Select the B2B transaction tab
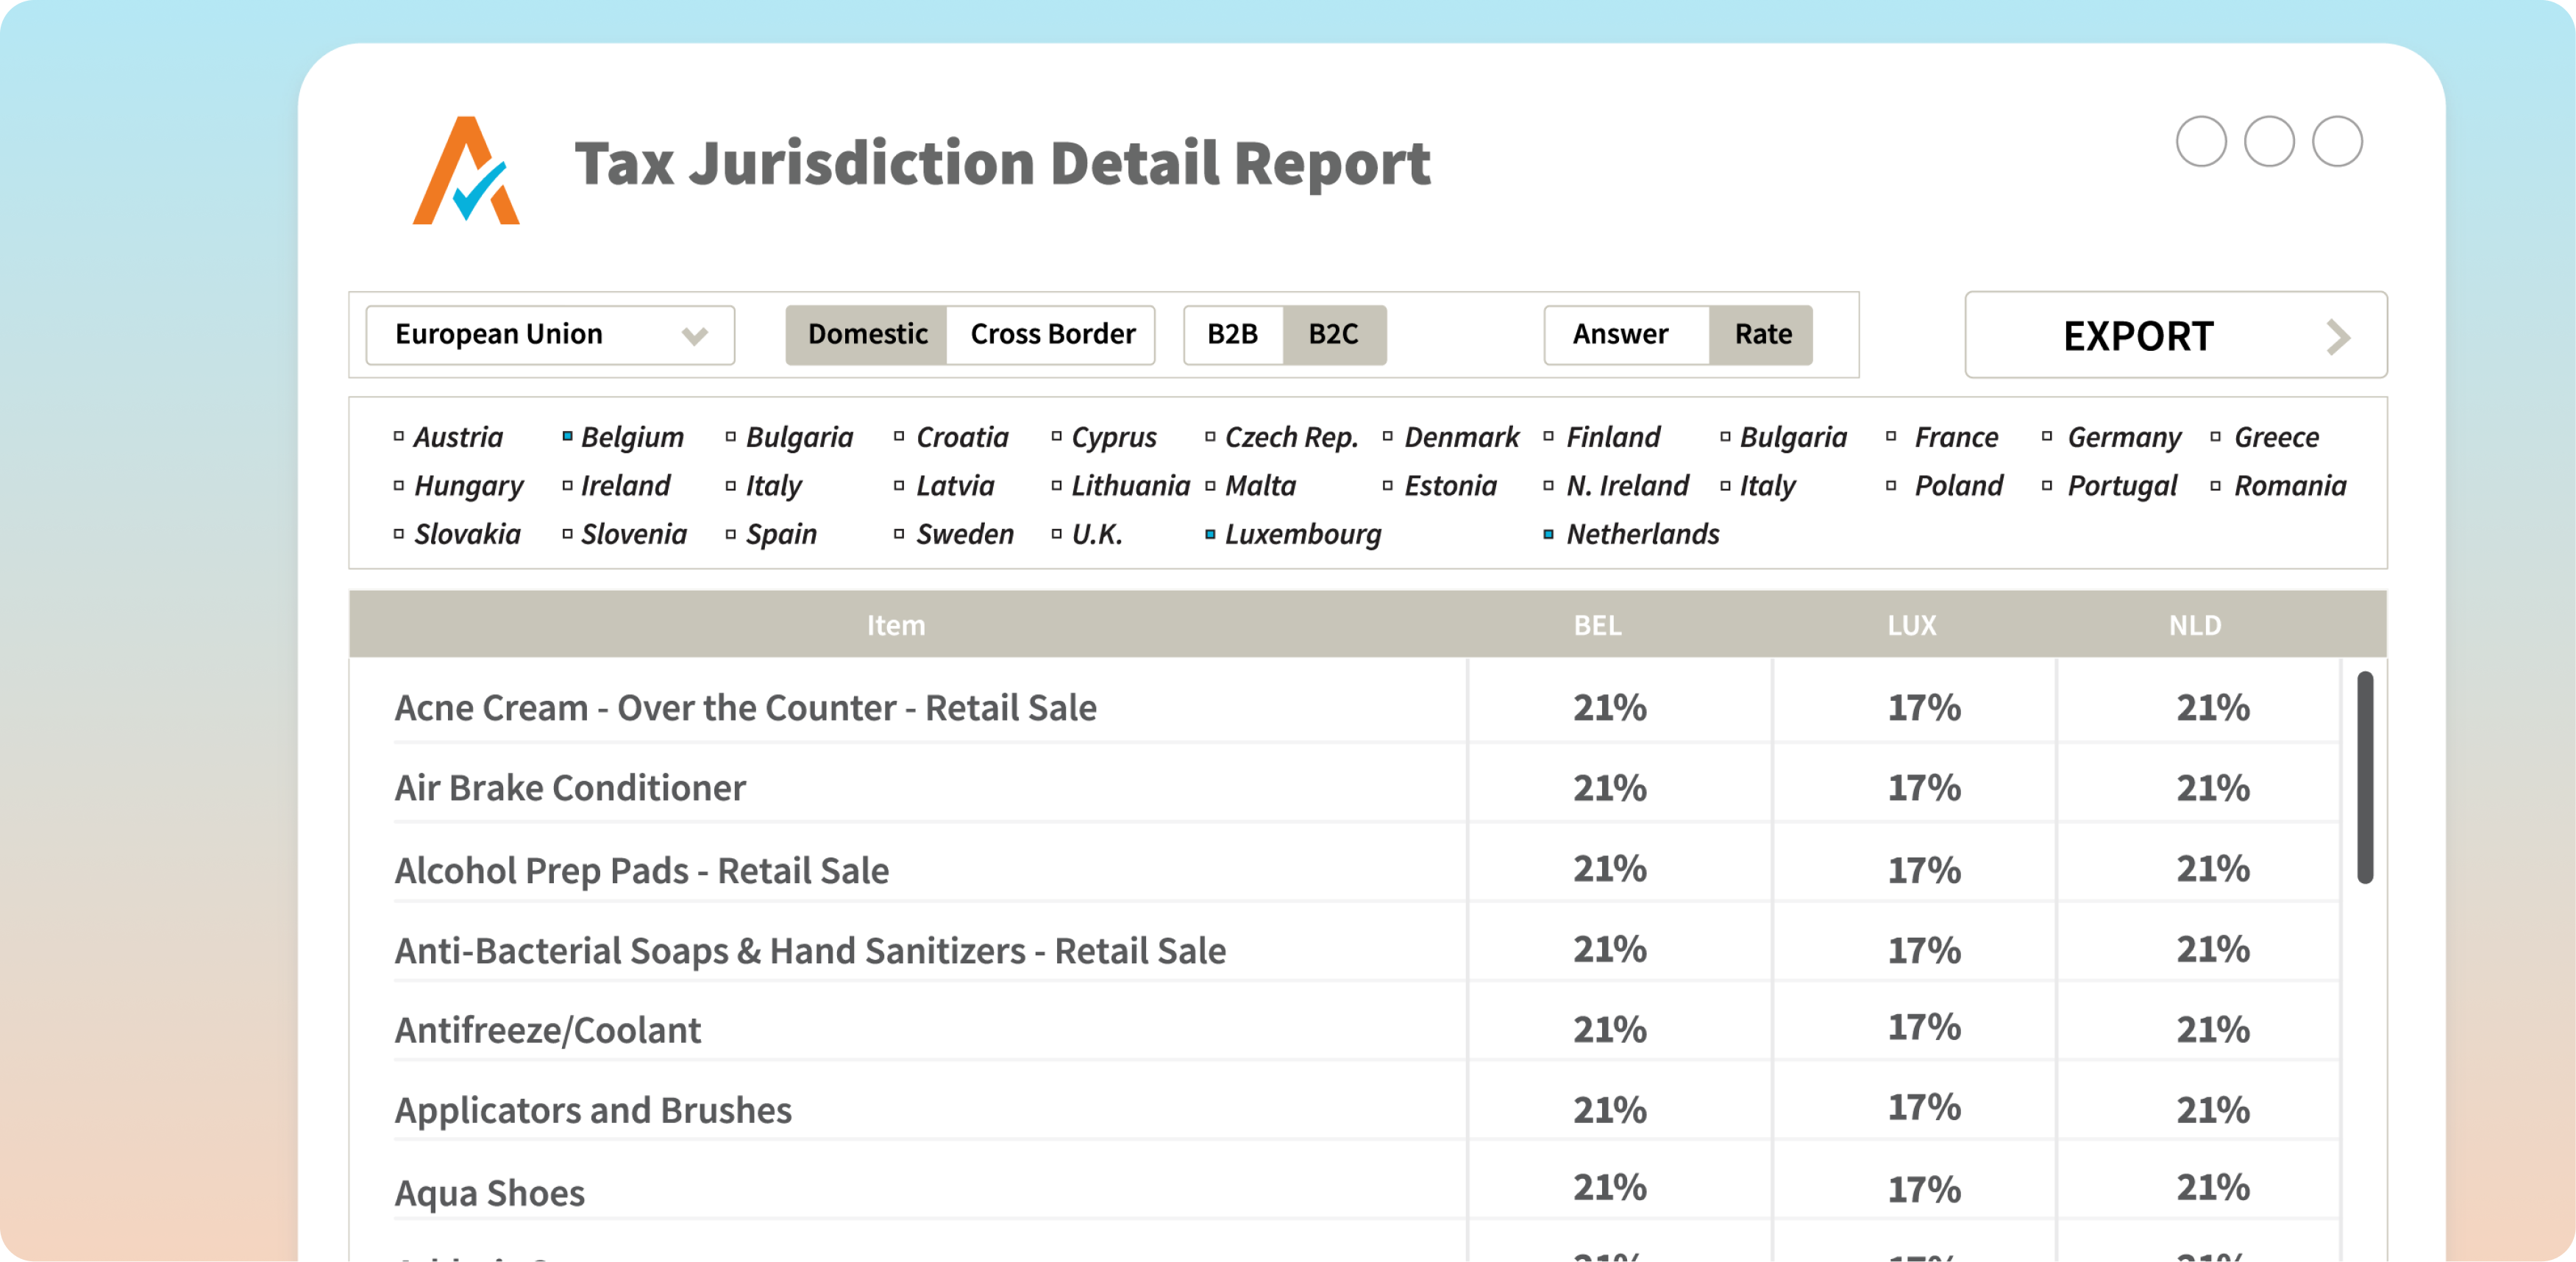The image size is (2576, 1262). click(x=1232, y=335)
